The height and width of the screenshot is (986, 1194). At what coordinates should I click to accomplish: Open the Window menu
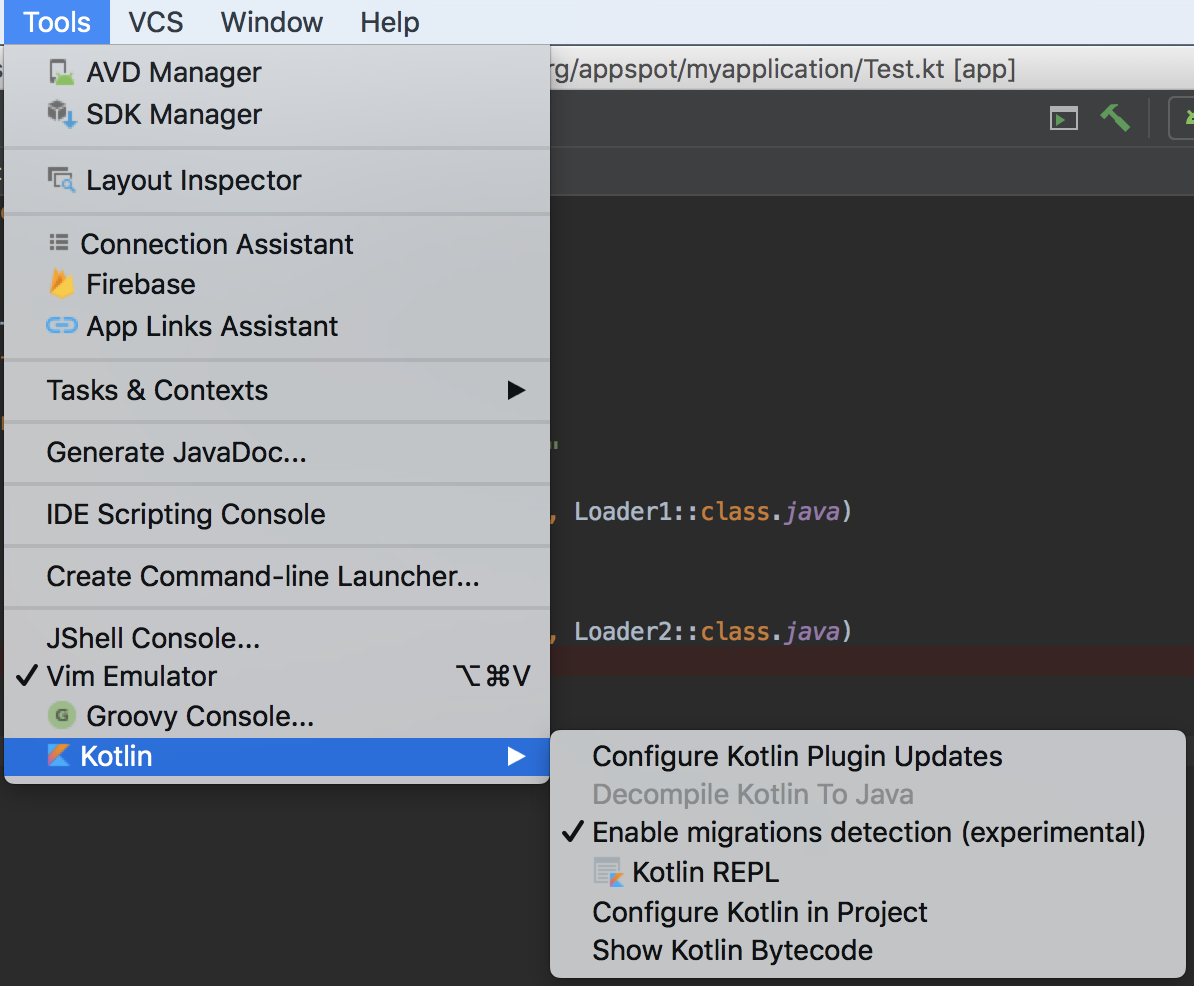pyautogui.click(x=272, y=22)
